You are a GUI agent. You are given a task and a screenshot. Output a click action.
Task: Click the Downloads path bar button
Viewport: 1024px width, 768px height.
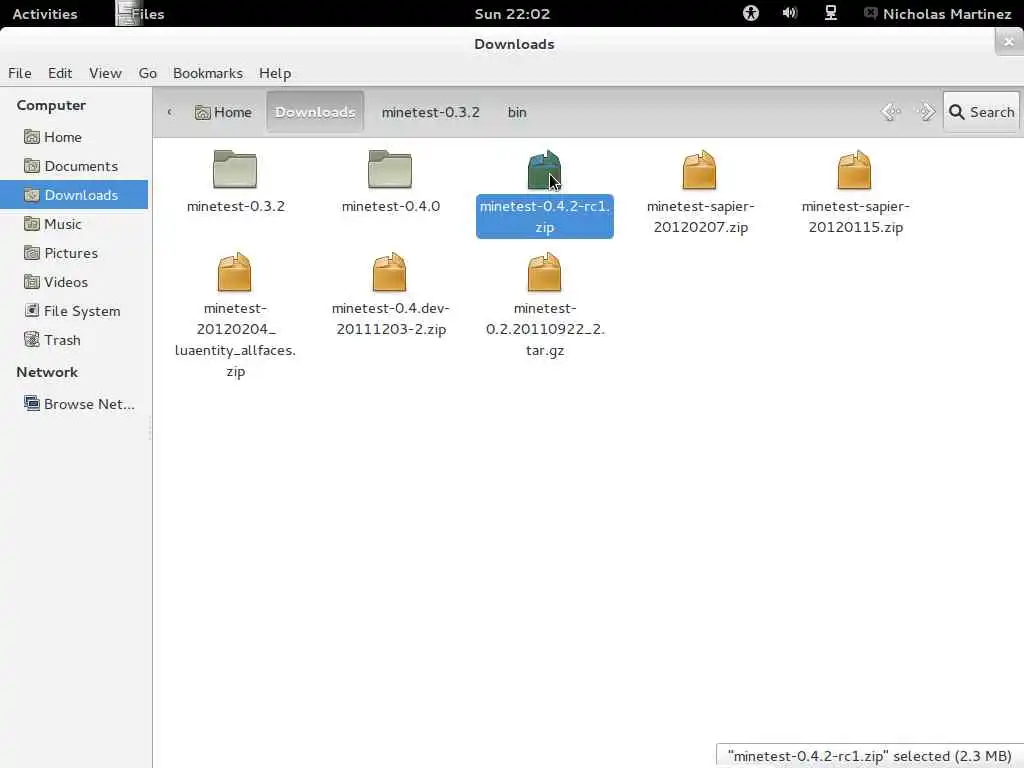[315, 112]
